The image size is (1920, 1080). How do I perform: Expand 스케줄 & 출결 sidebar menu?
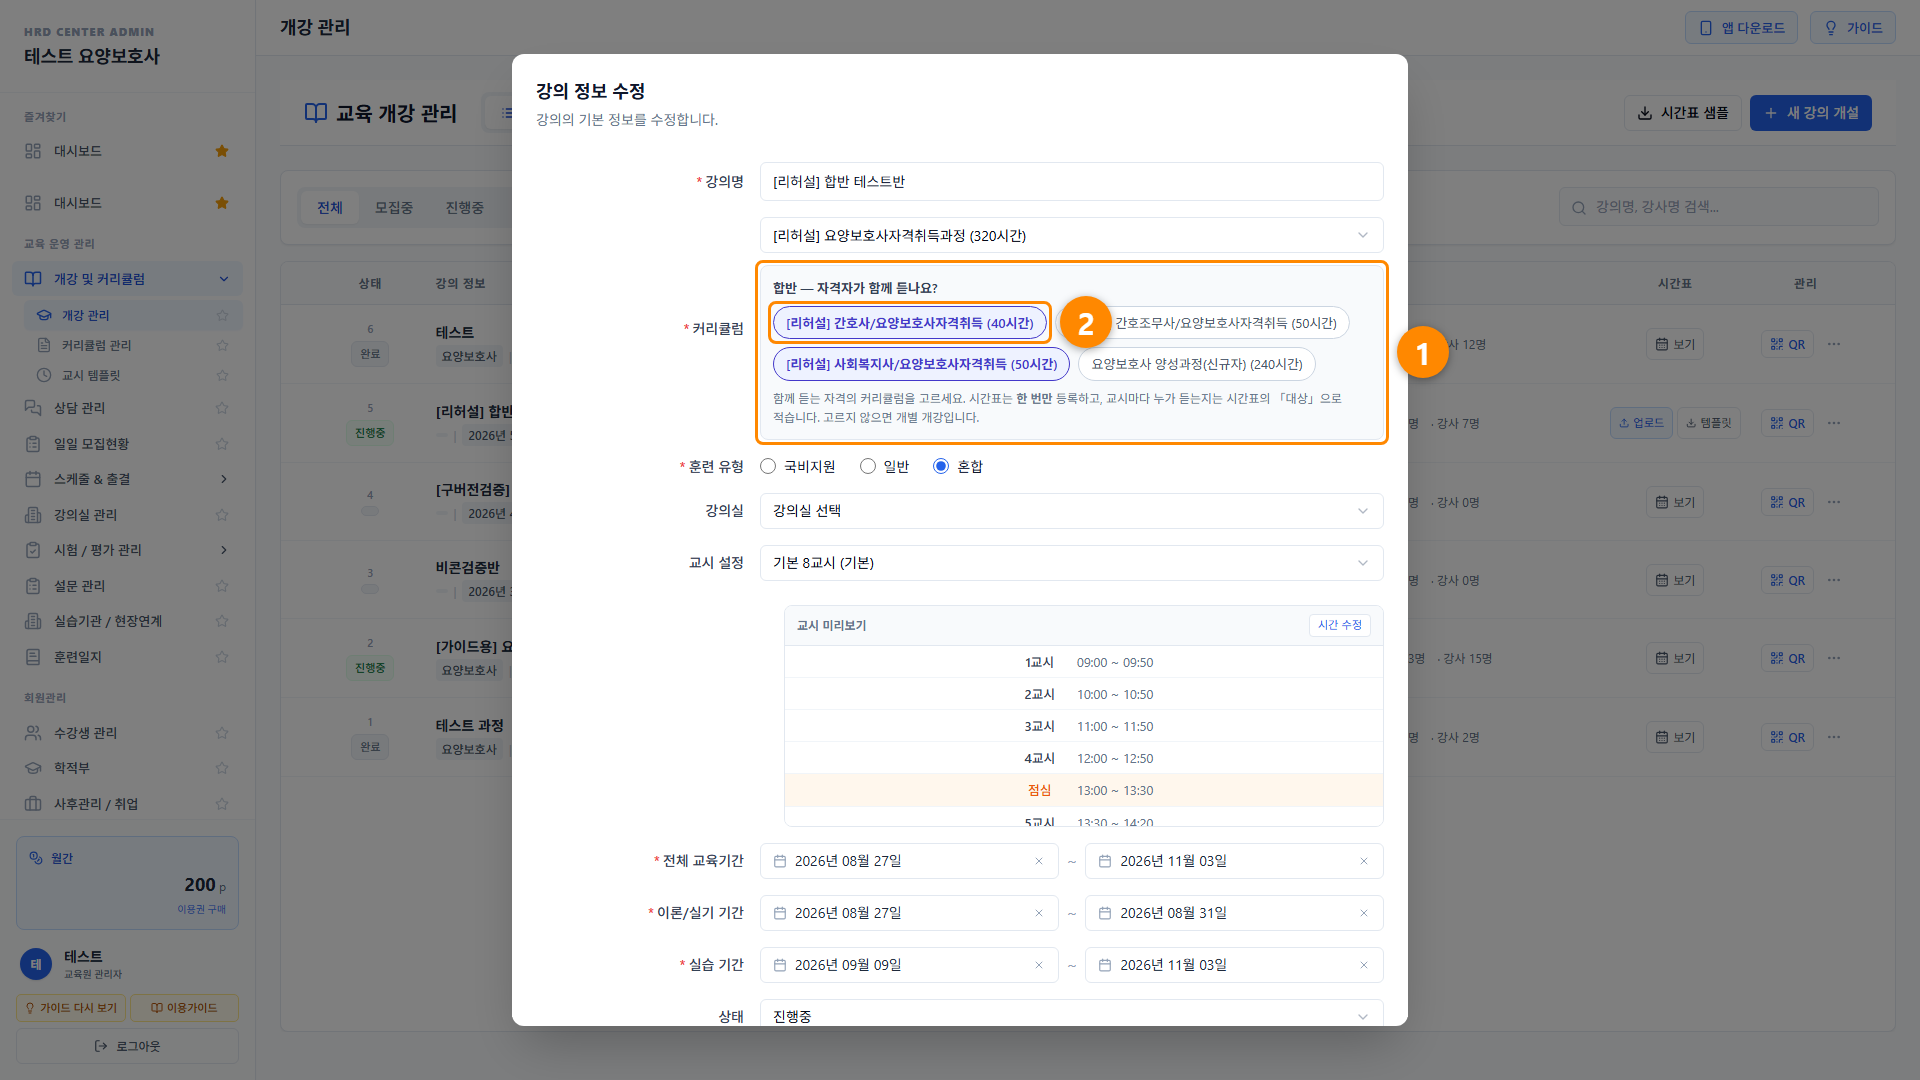(x=127, y=479)
